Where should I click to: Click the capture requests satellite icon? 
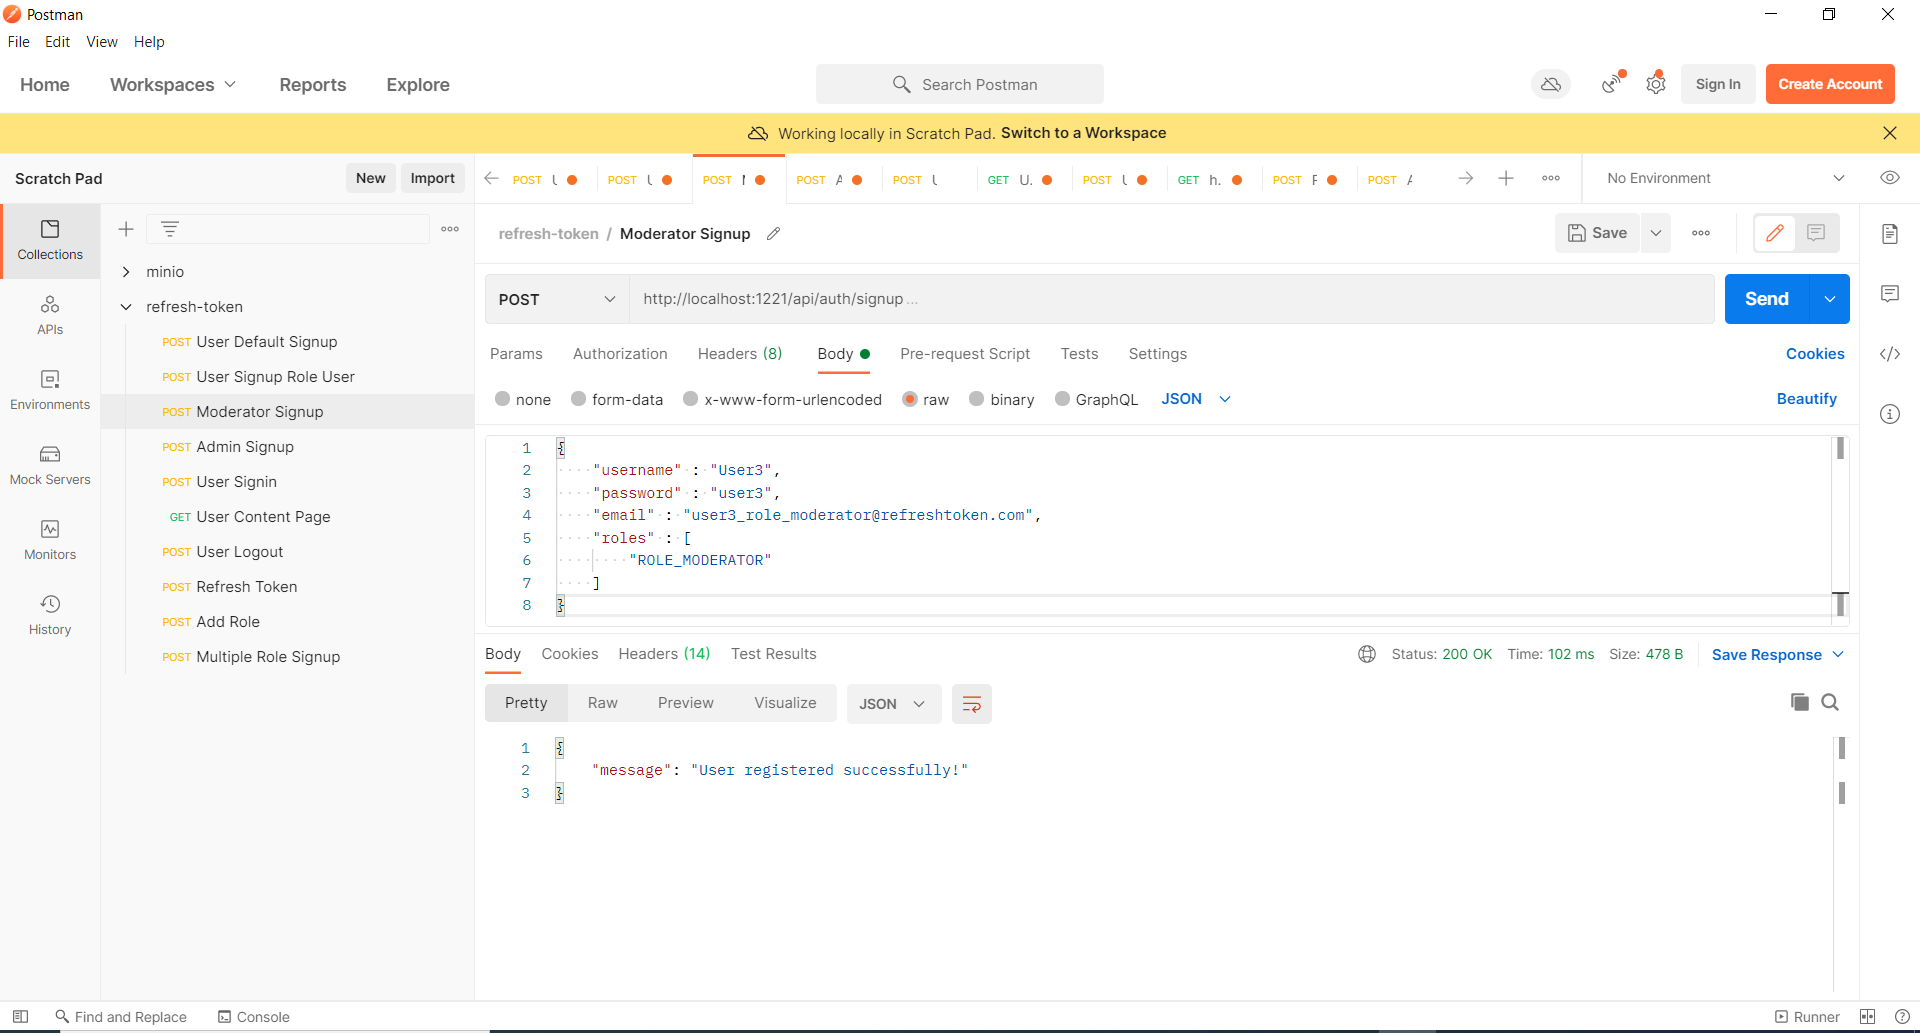click(x=1611, y=85)
